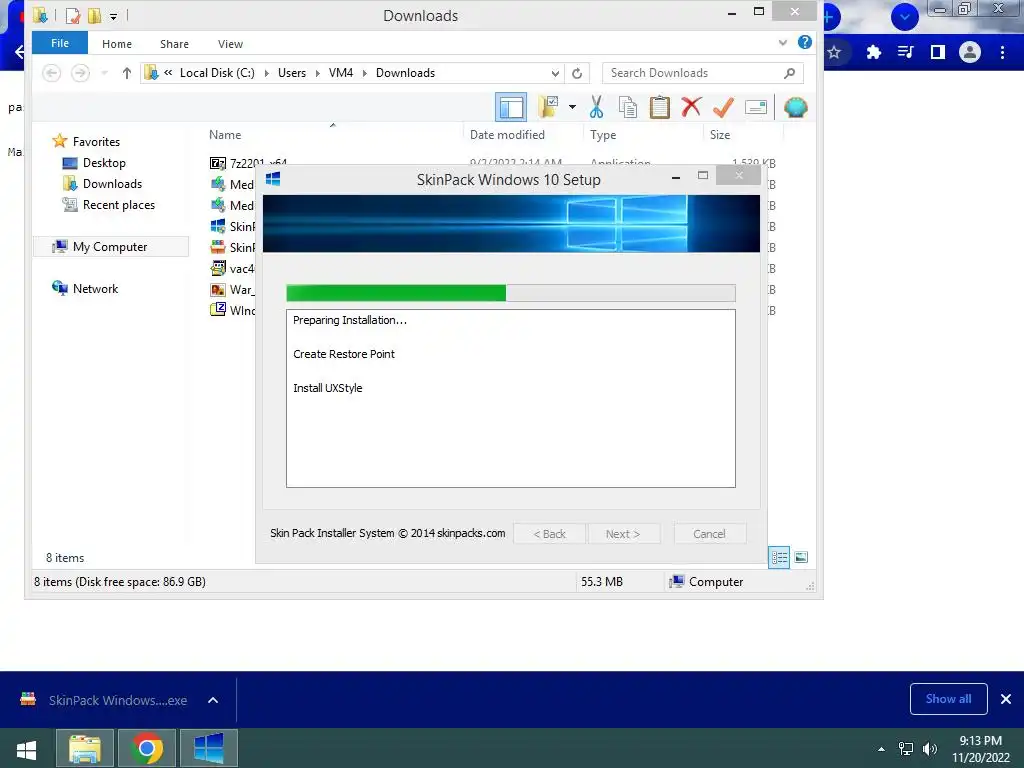The image size is (1024, 768).
Task: Sort files by the Type column
Action: point(603,135)
